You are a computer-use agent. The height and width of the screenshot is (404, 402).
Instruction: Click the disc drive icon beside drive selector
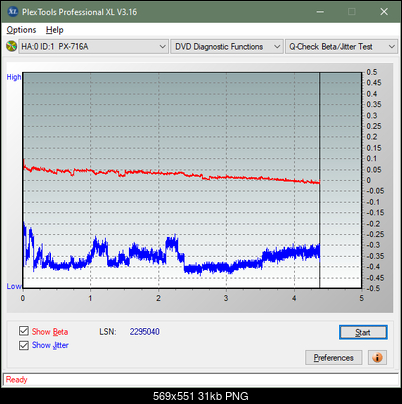coord(11,46)
